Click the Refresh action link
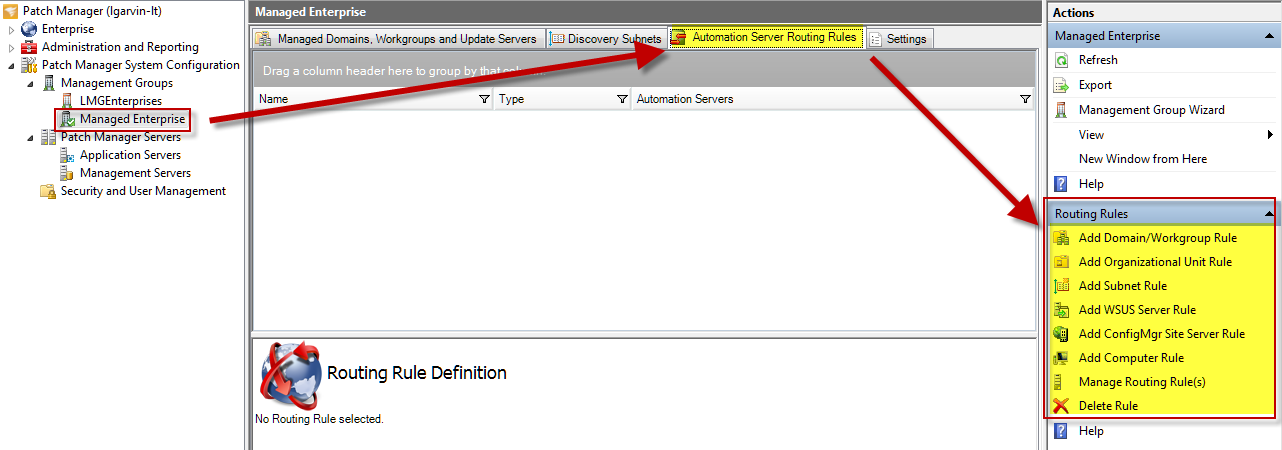 [1098, 60]
